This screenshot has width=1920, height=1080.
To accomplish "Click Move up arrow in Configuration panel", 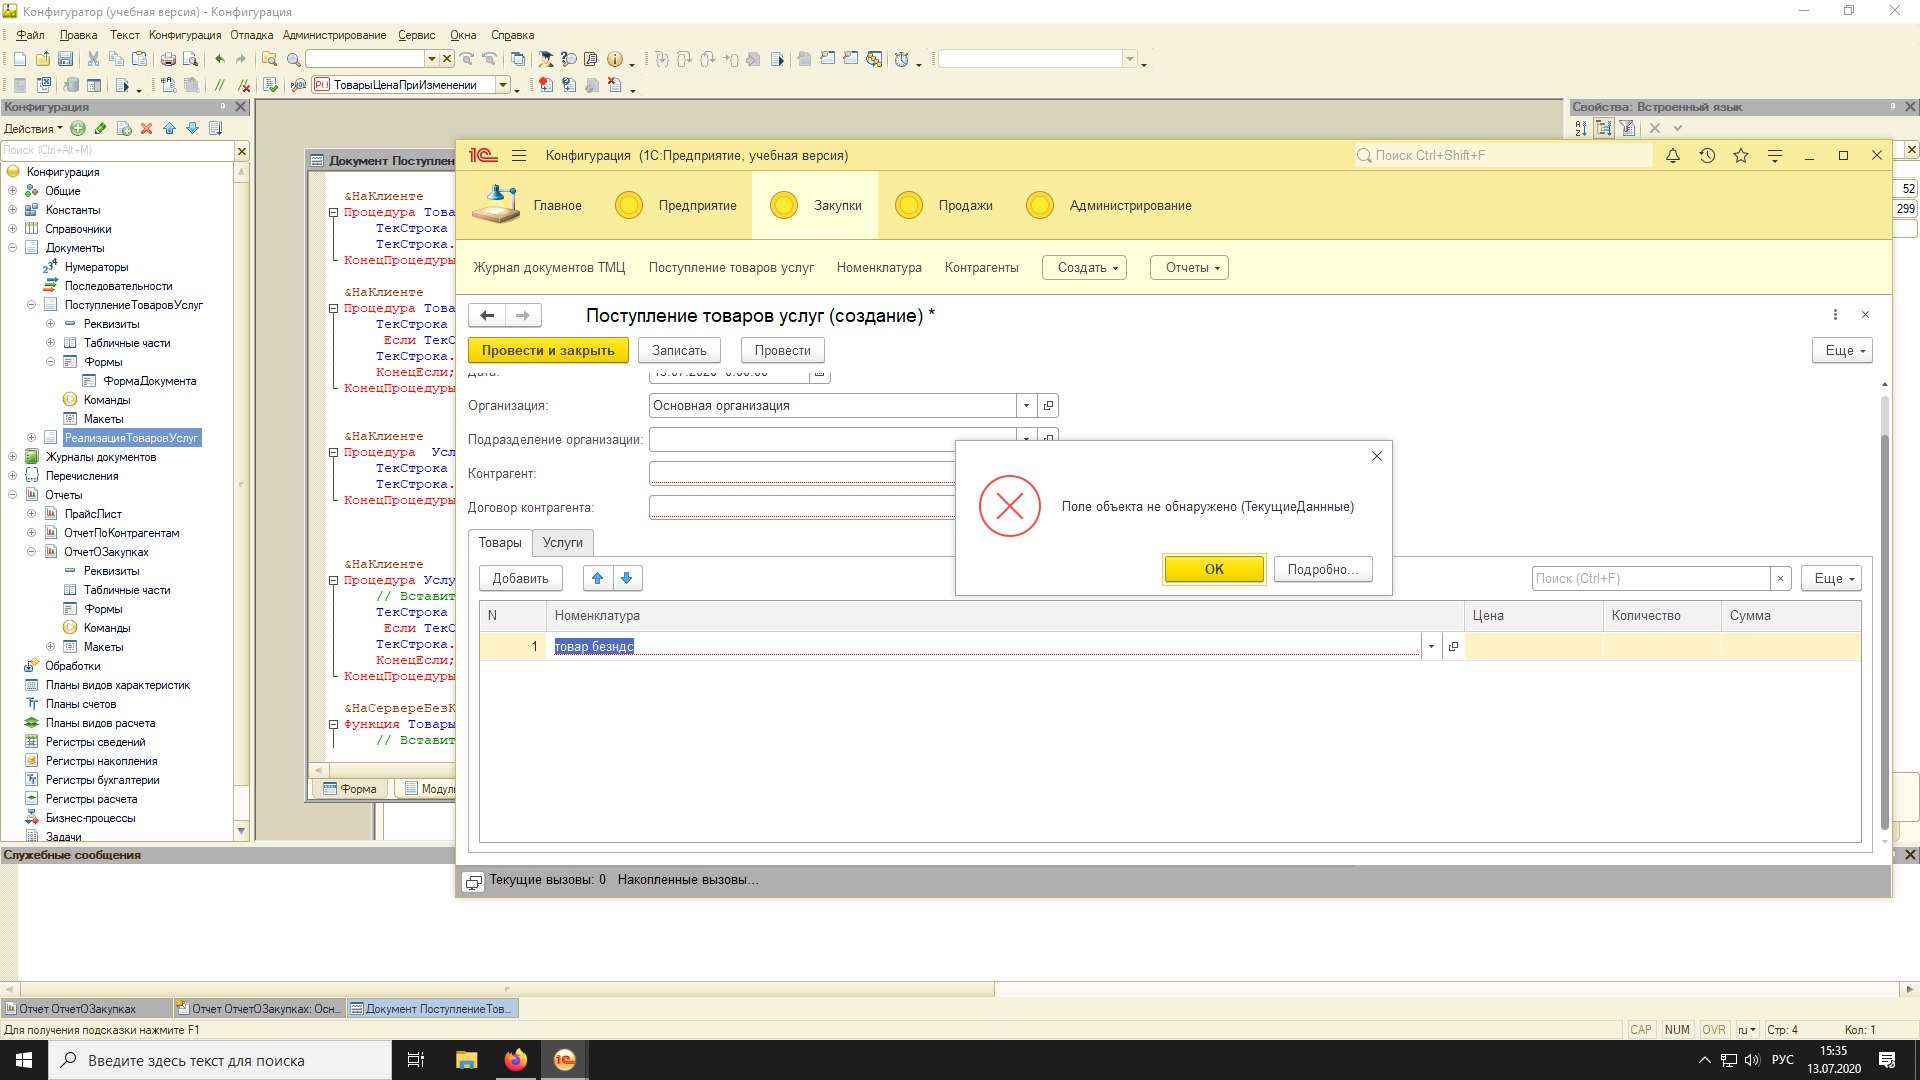I will (169, 128).
